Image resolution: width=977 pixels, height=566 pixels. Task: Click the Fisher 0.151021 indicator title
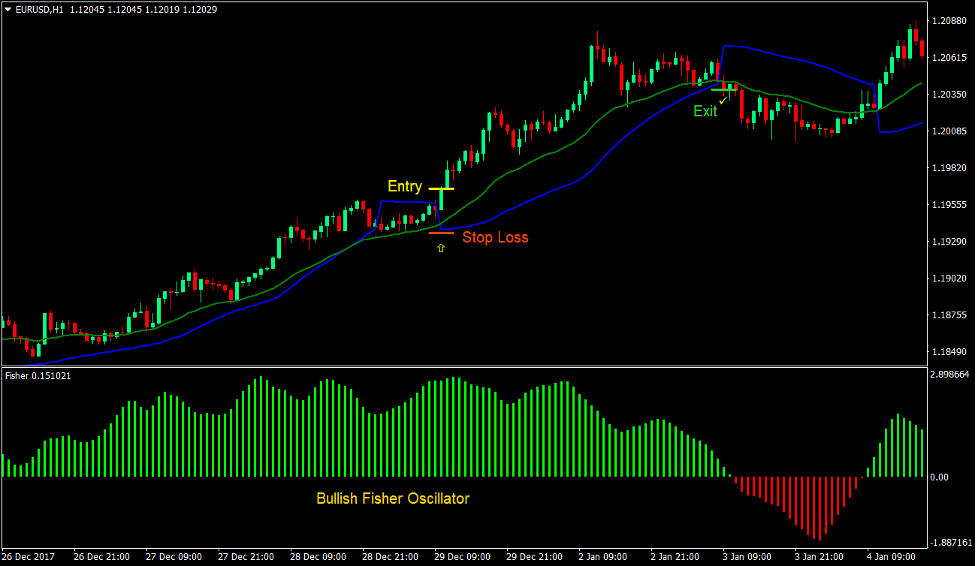[x=37, y=376]
